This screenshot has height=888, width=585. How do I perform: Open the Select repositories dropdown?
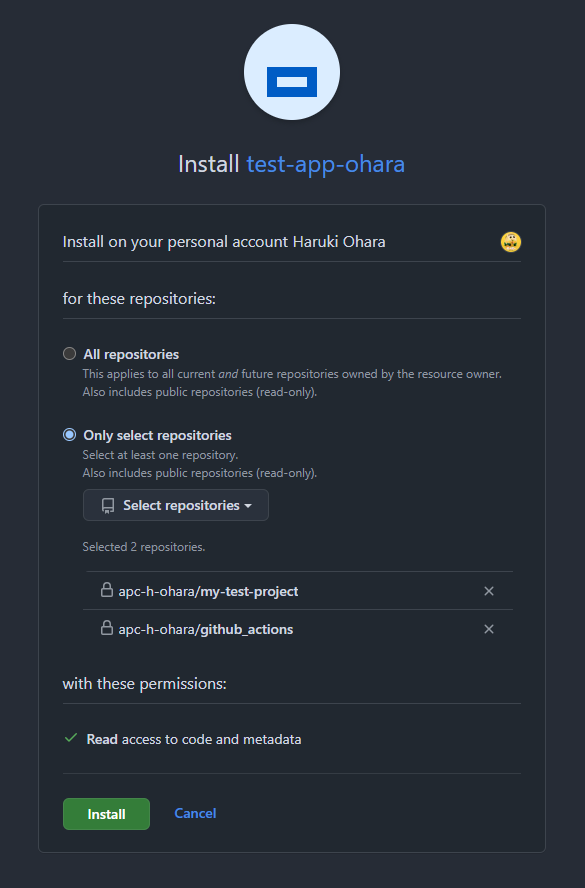pyautogui.click(x=176, y=505)
